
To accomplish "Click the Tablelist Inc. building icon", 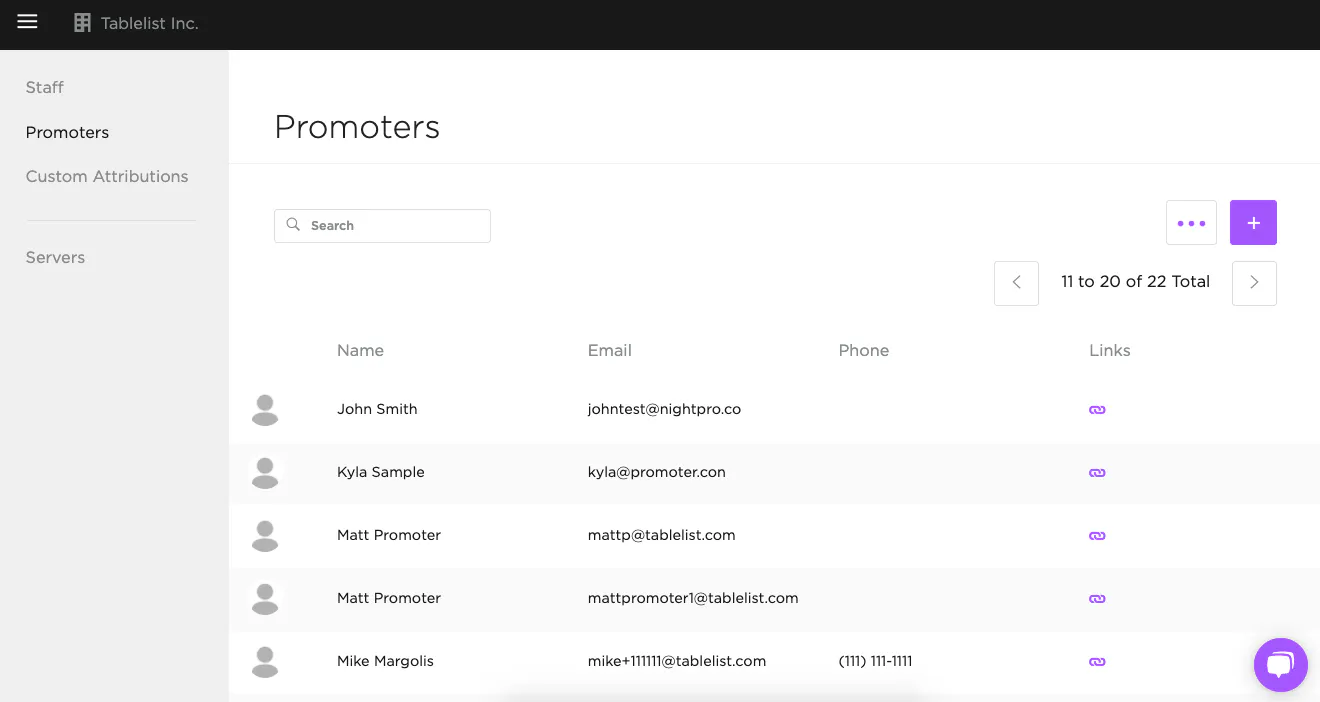I will pos(82,23).
